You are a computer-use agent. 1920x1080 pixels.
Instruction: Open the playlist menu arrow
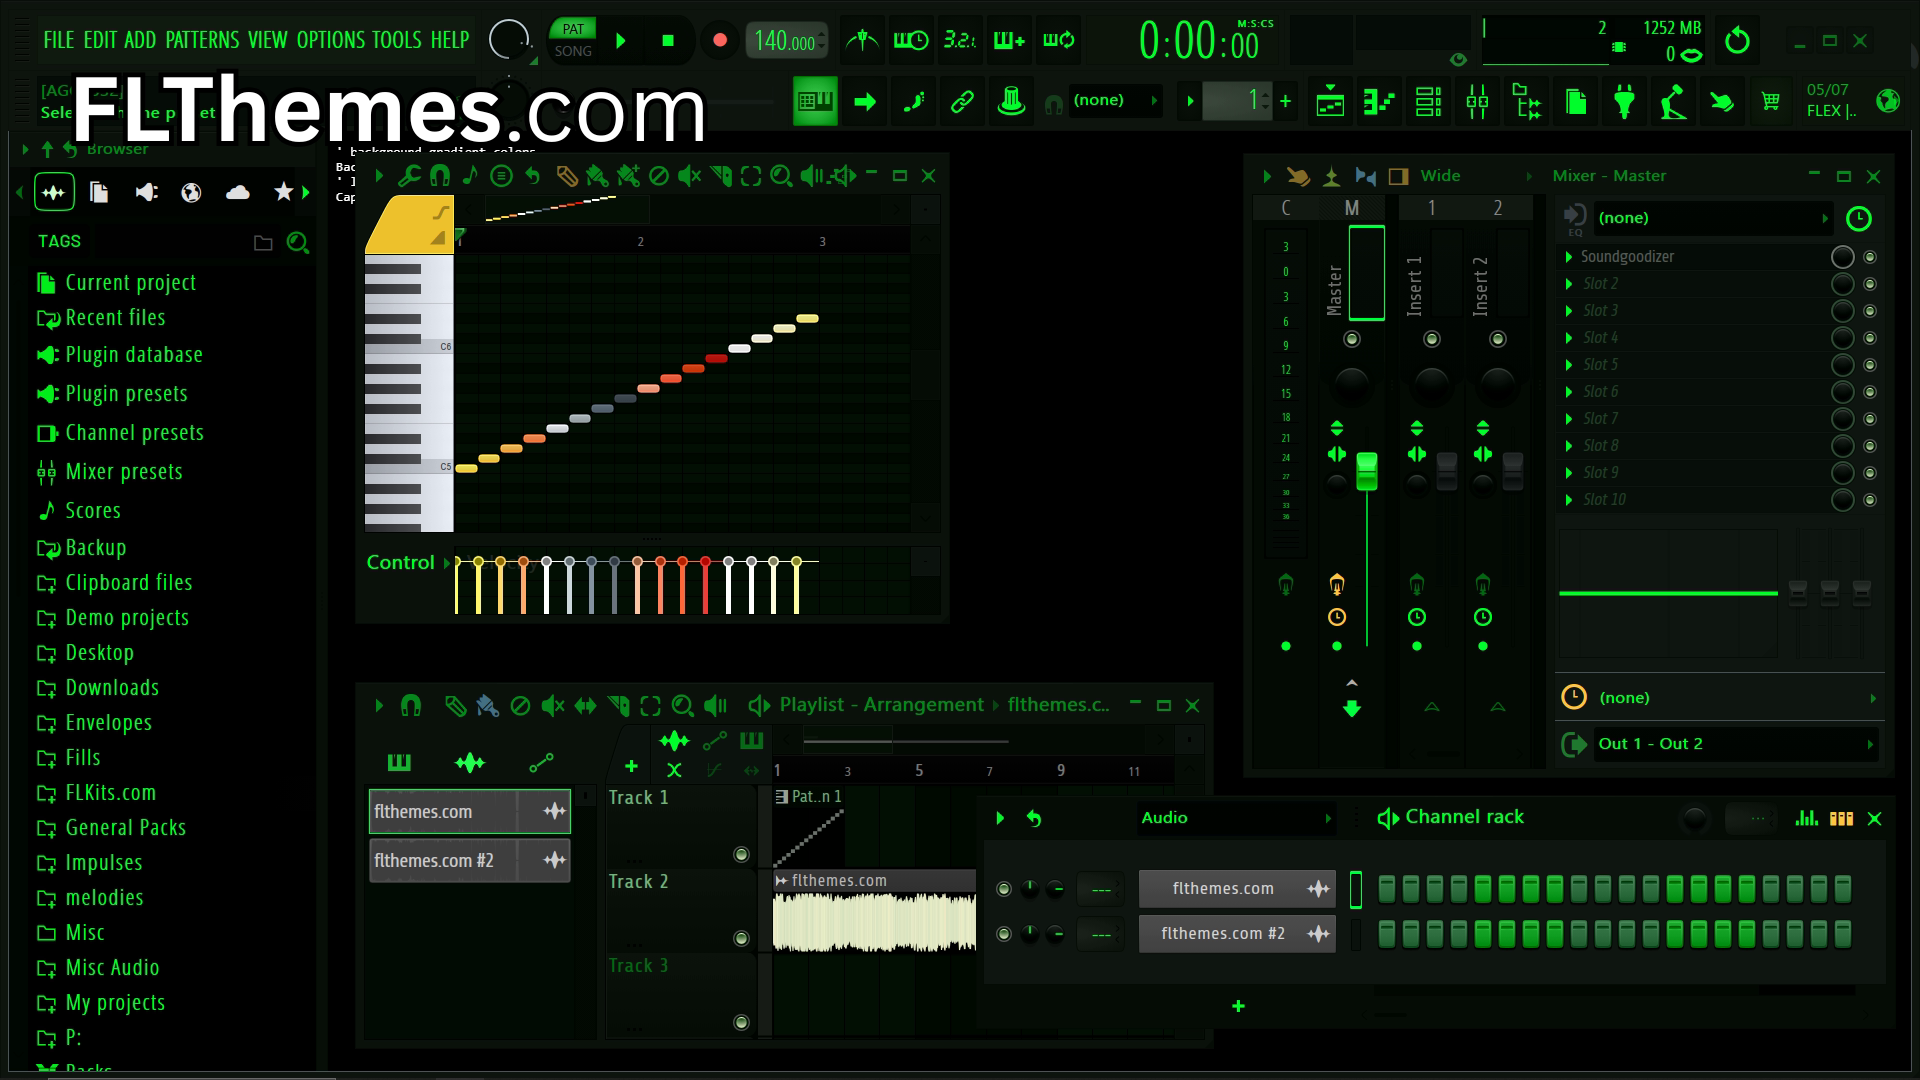[379, 706]
